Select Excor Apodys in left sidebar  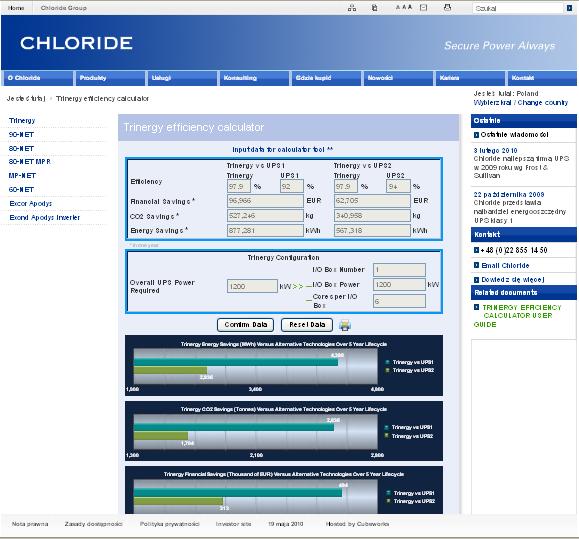[x=31, y=204]
